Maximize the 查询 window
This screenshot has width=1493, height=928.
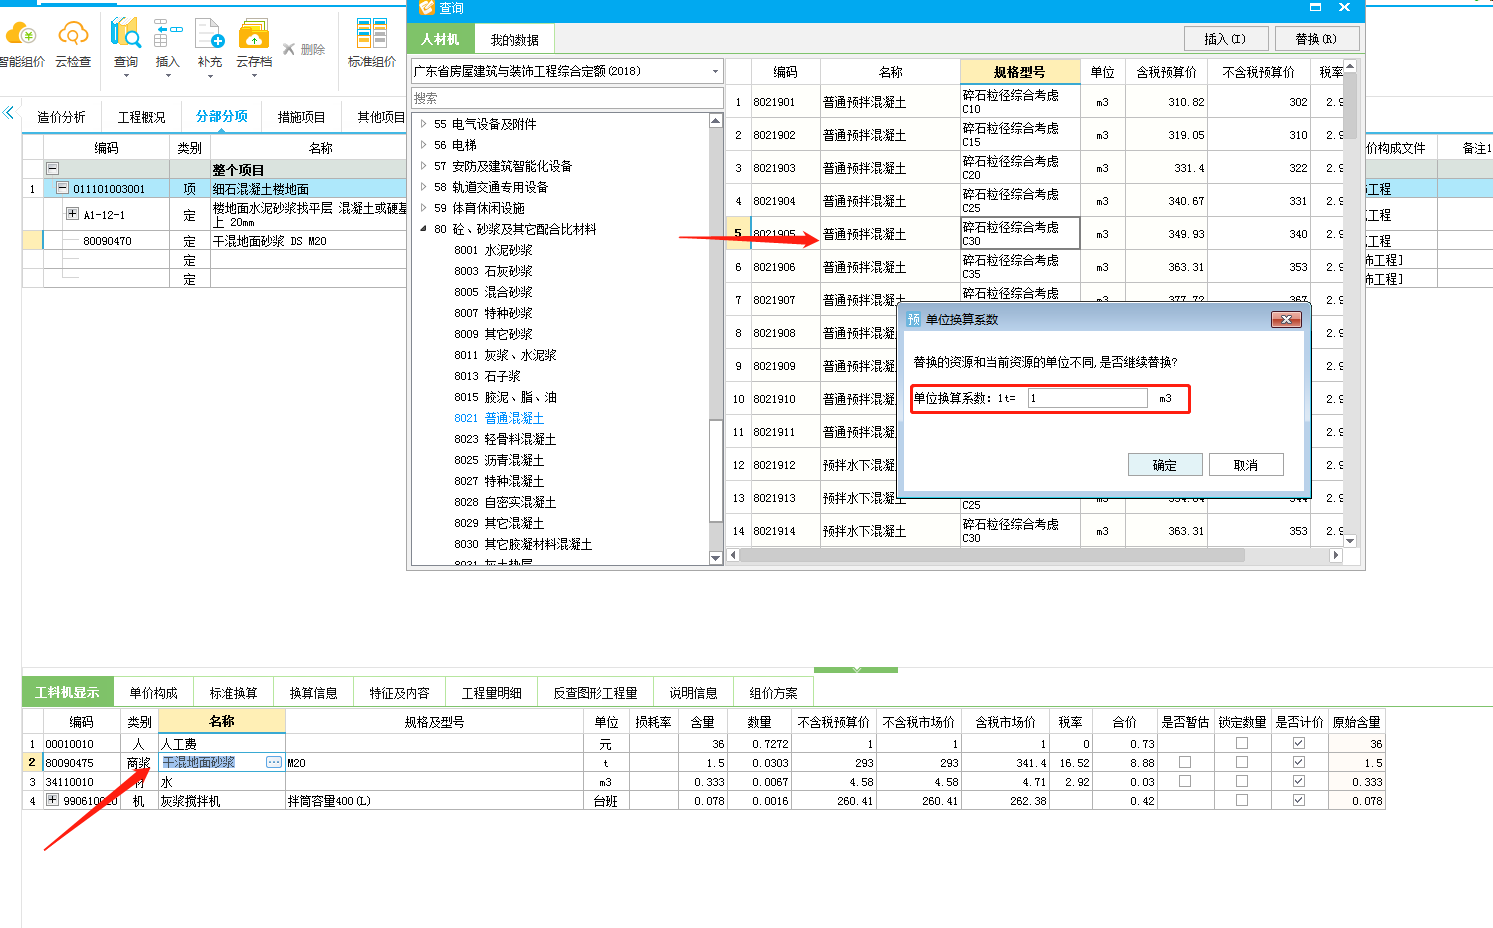(1316, 7)
